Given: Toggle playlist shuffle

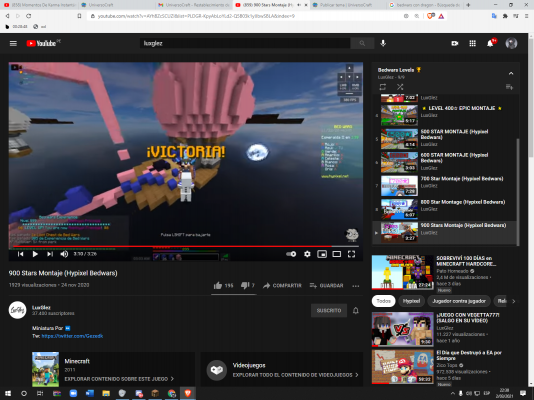Looking at the screenshot, I should click(400, 87).
